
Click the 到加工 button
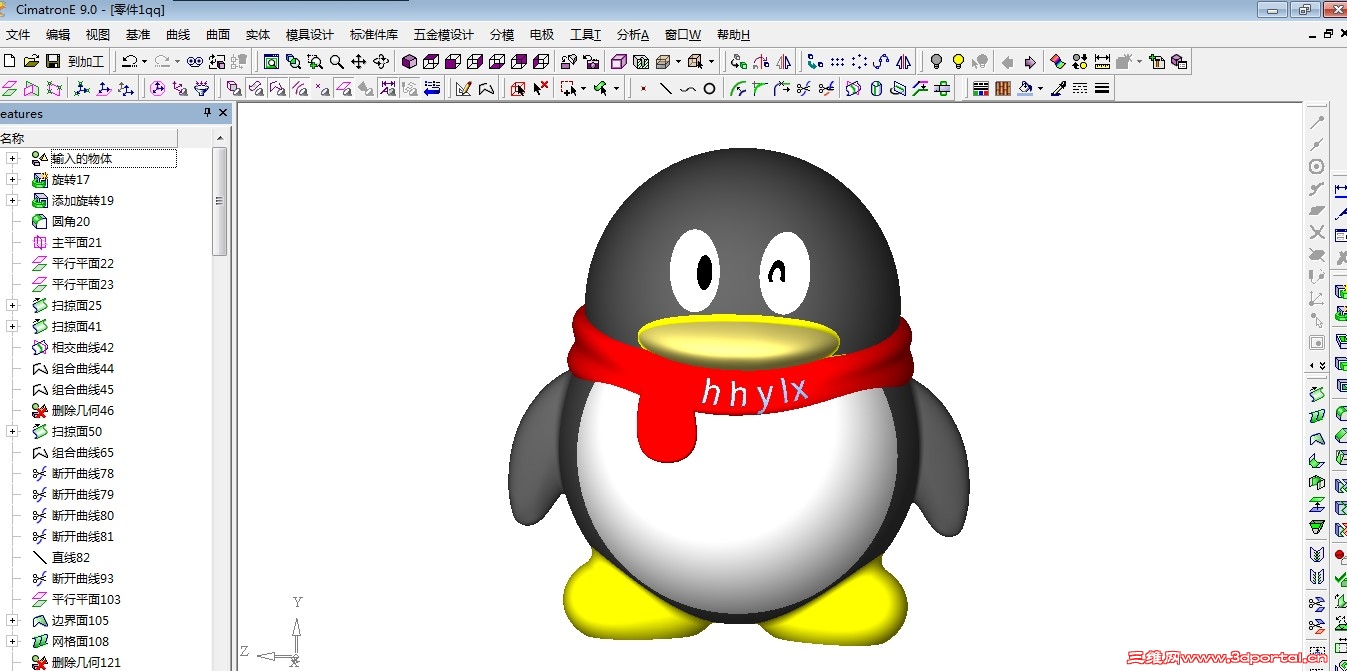coord(86,61)
